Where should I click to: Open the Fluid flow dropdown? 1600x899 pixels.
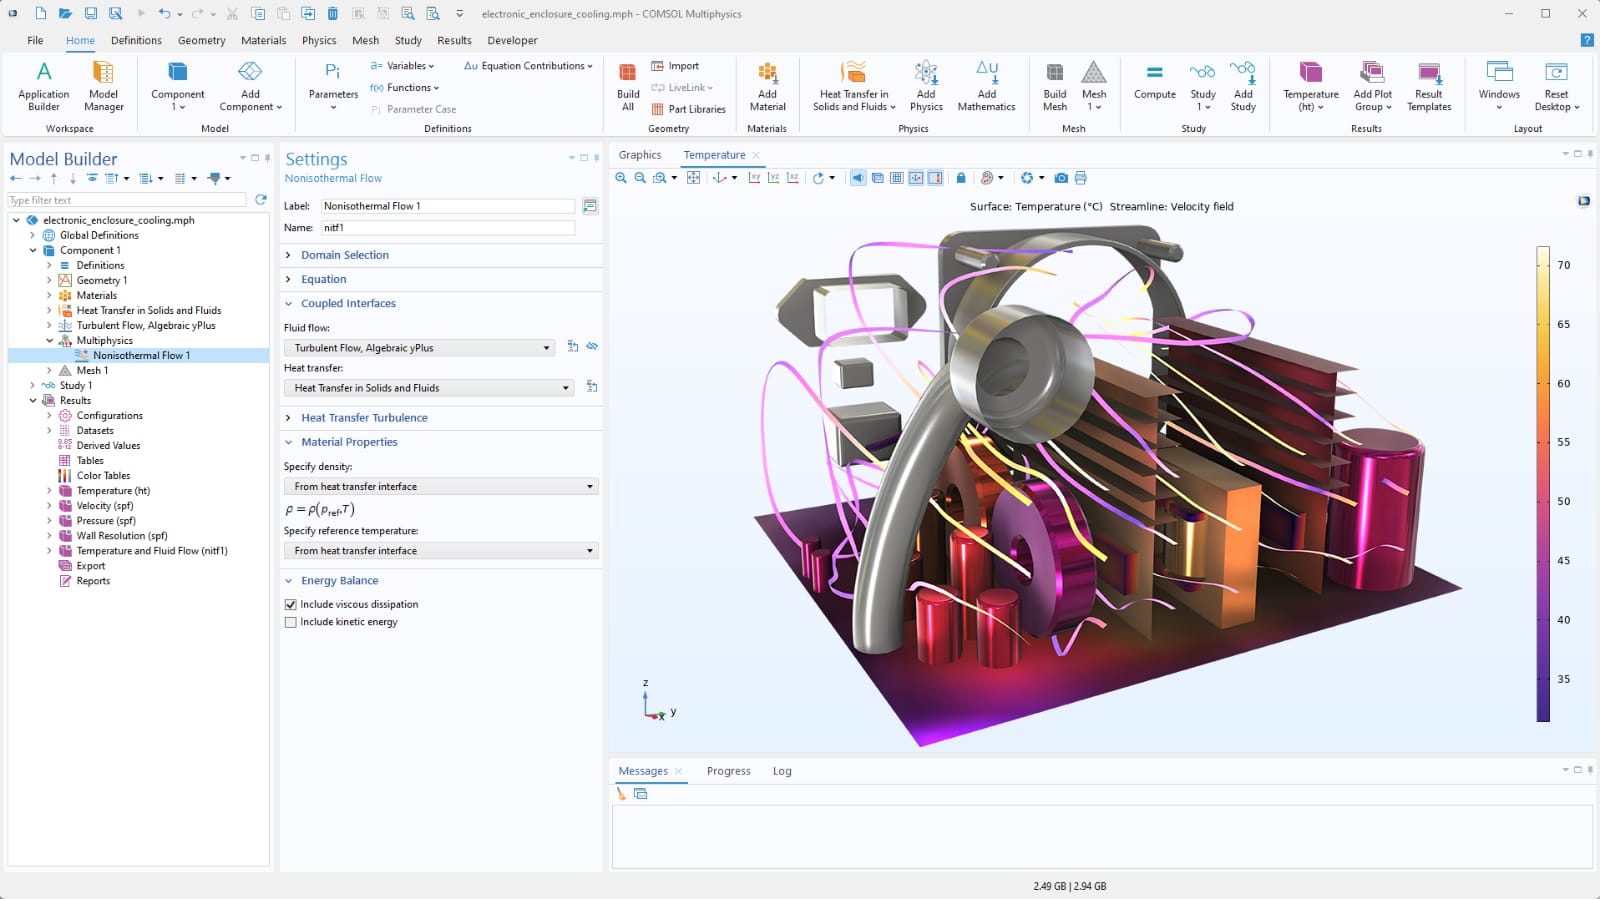click(419, 348)
